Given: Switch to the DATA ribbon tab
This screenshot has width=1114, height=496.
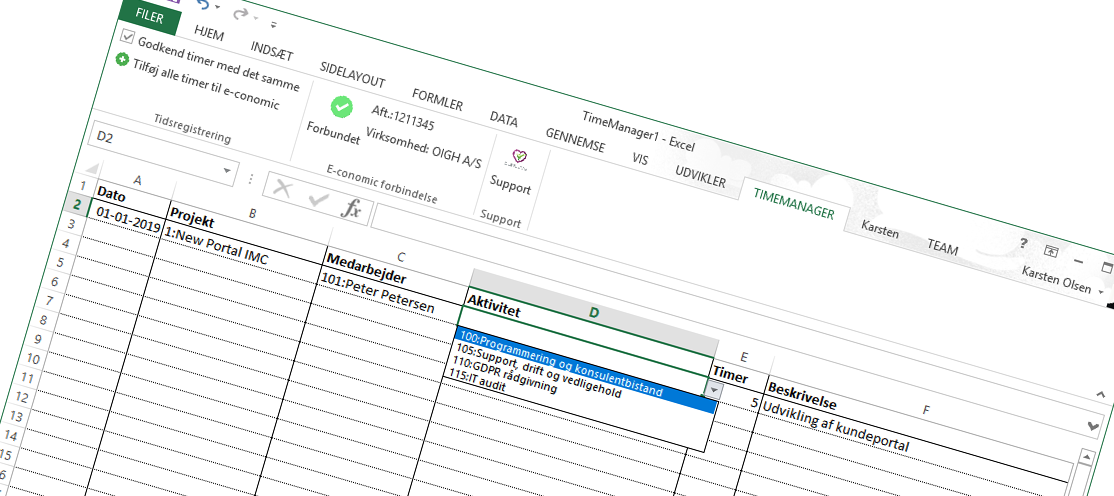Looking at the screenshot, I should point(504,119).
